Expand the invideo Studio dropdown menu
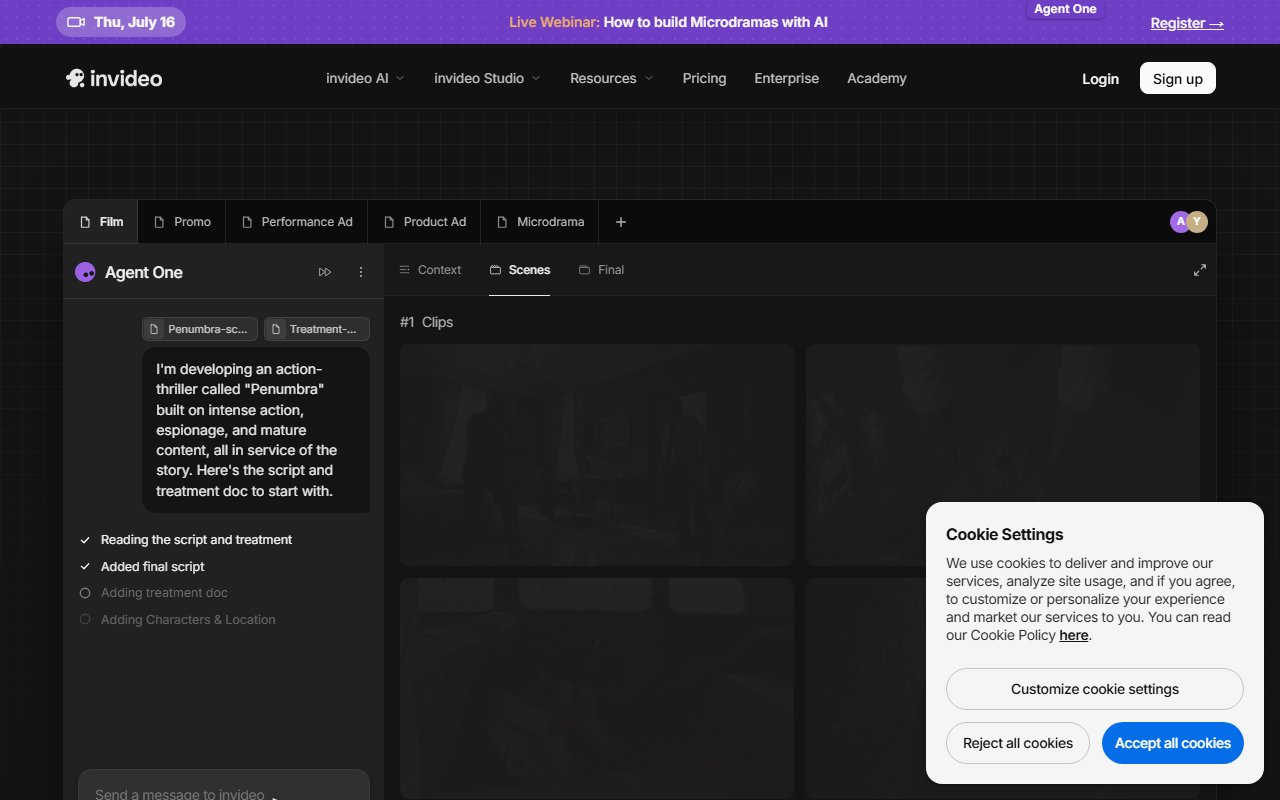This screenshot has width=1280, height=800. pyautogui.click(x=487, y=78)
